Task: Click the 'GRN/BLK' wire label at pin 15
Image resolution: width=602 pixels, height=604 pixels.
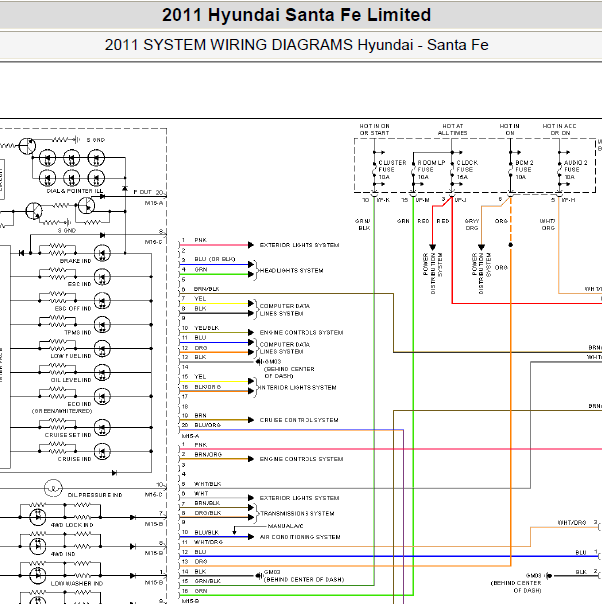Action: point(207,581)
